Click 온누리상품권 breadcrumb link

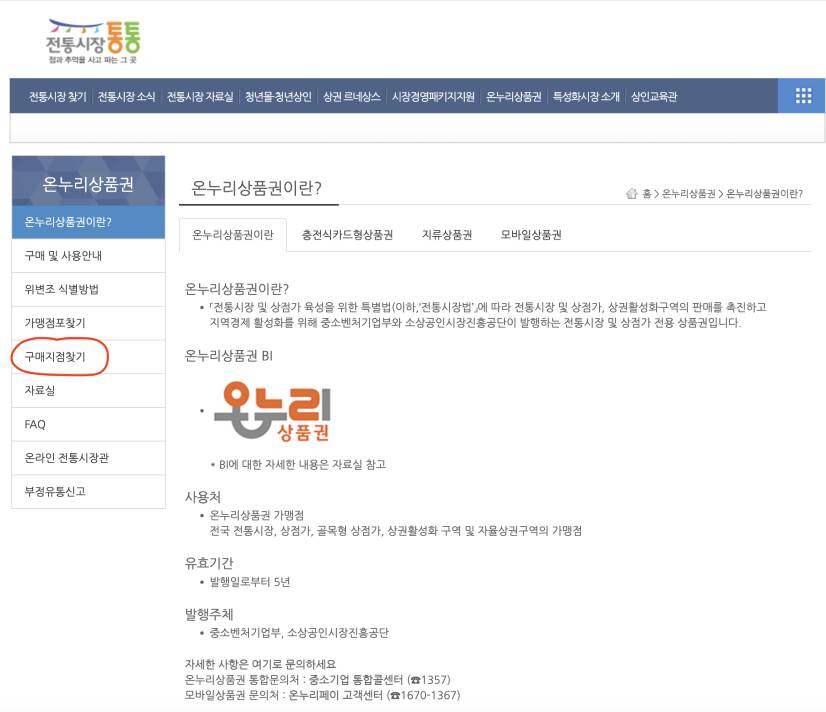(689, 194)
